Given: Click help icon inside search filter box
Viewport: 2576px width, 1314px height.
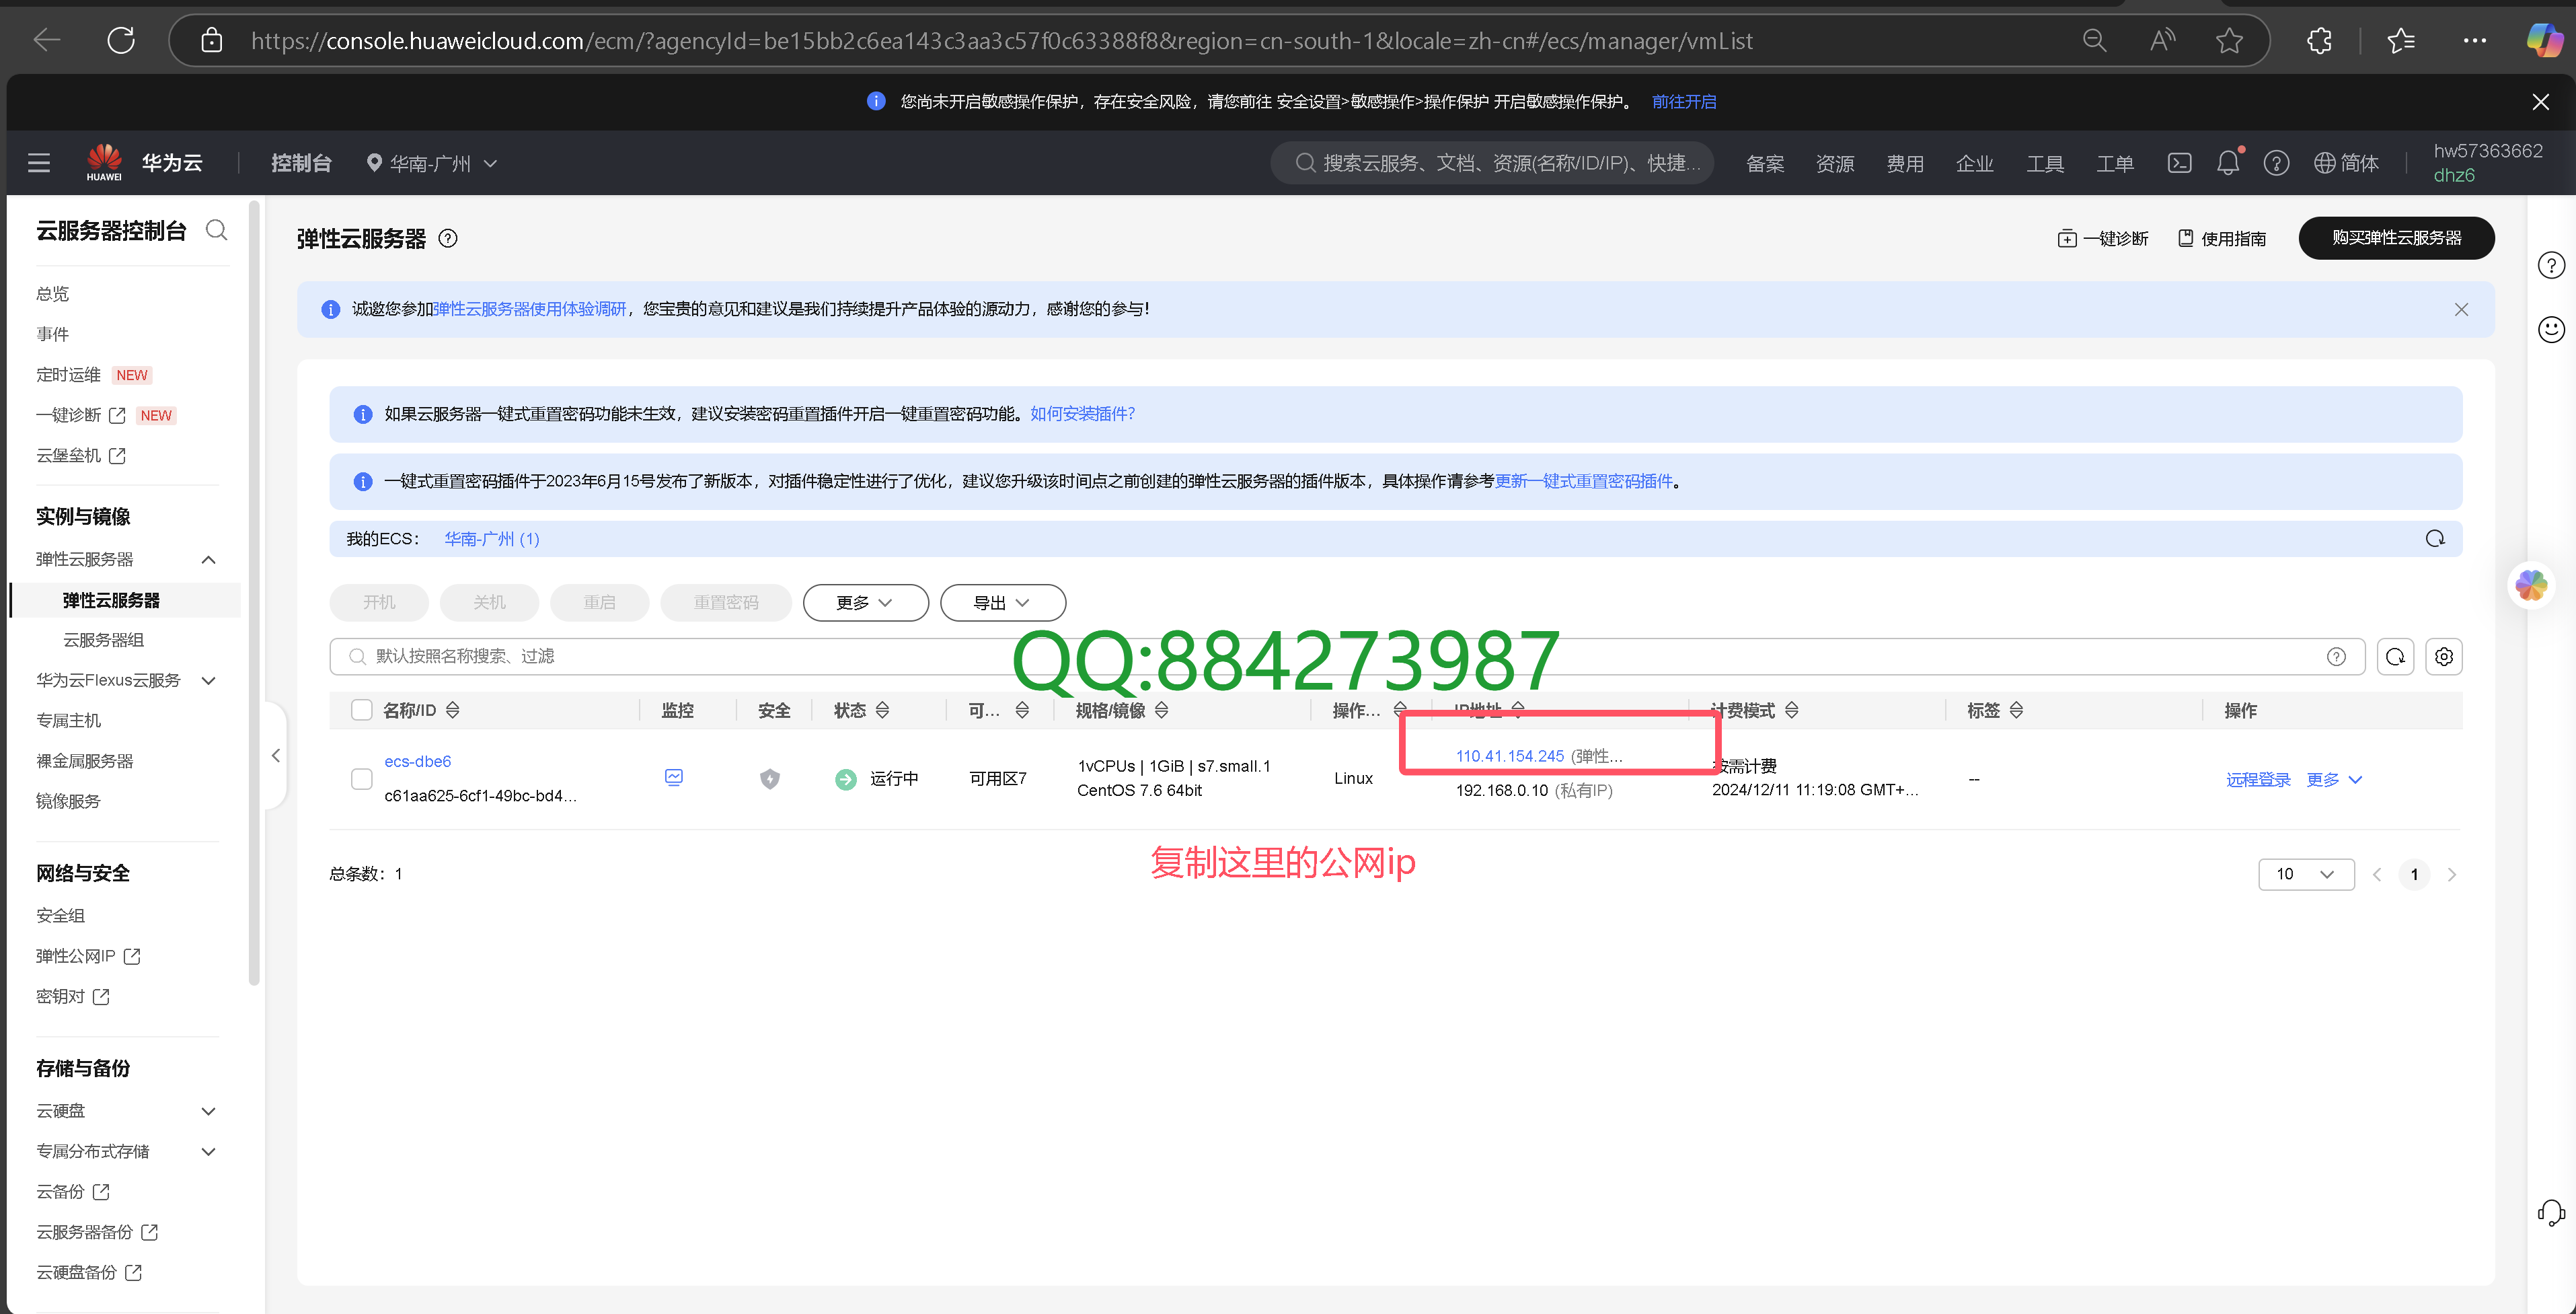Looking at the screenshot, I should (x=2336, y=657).
